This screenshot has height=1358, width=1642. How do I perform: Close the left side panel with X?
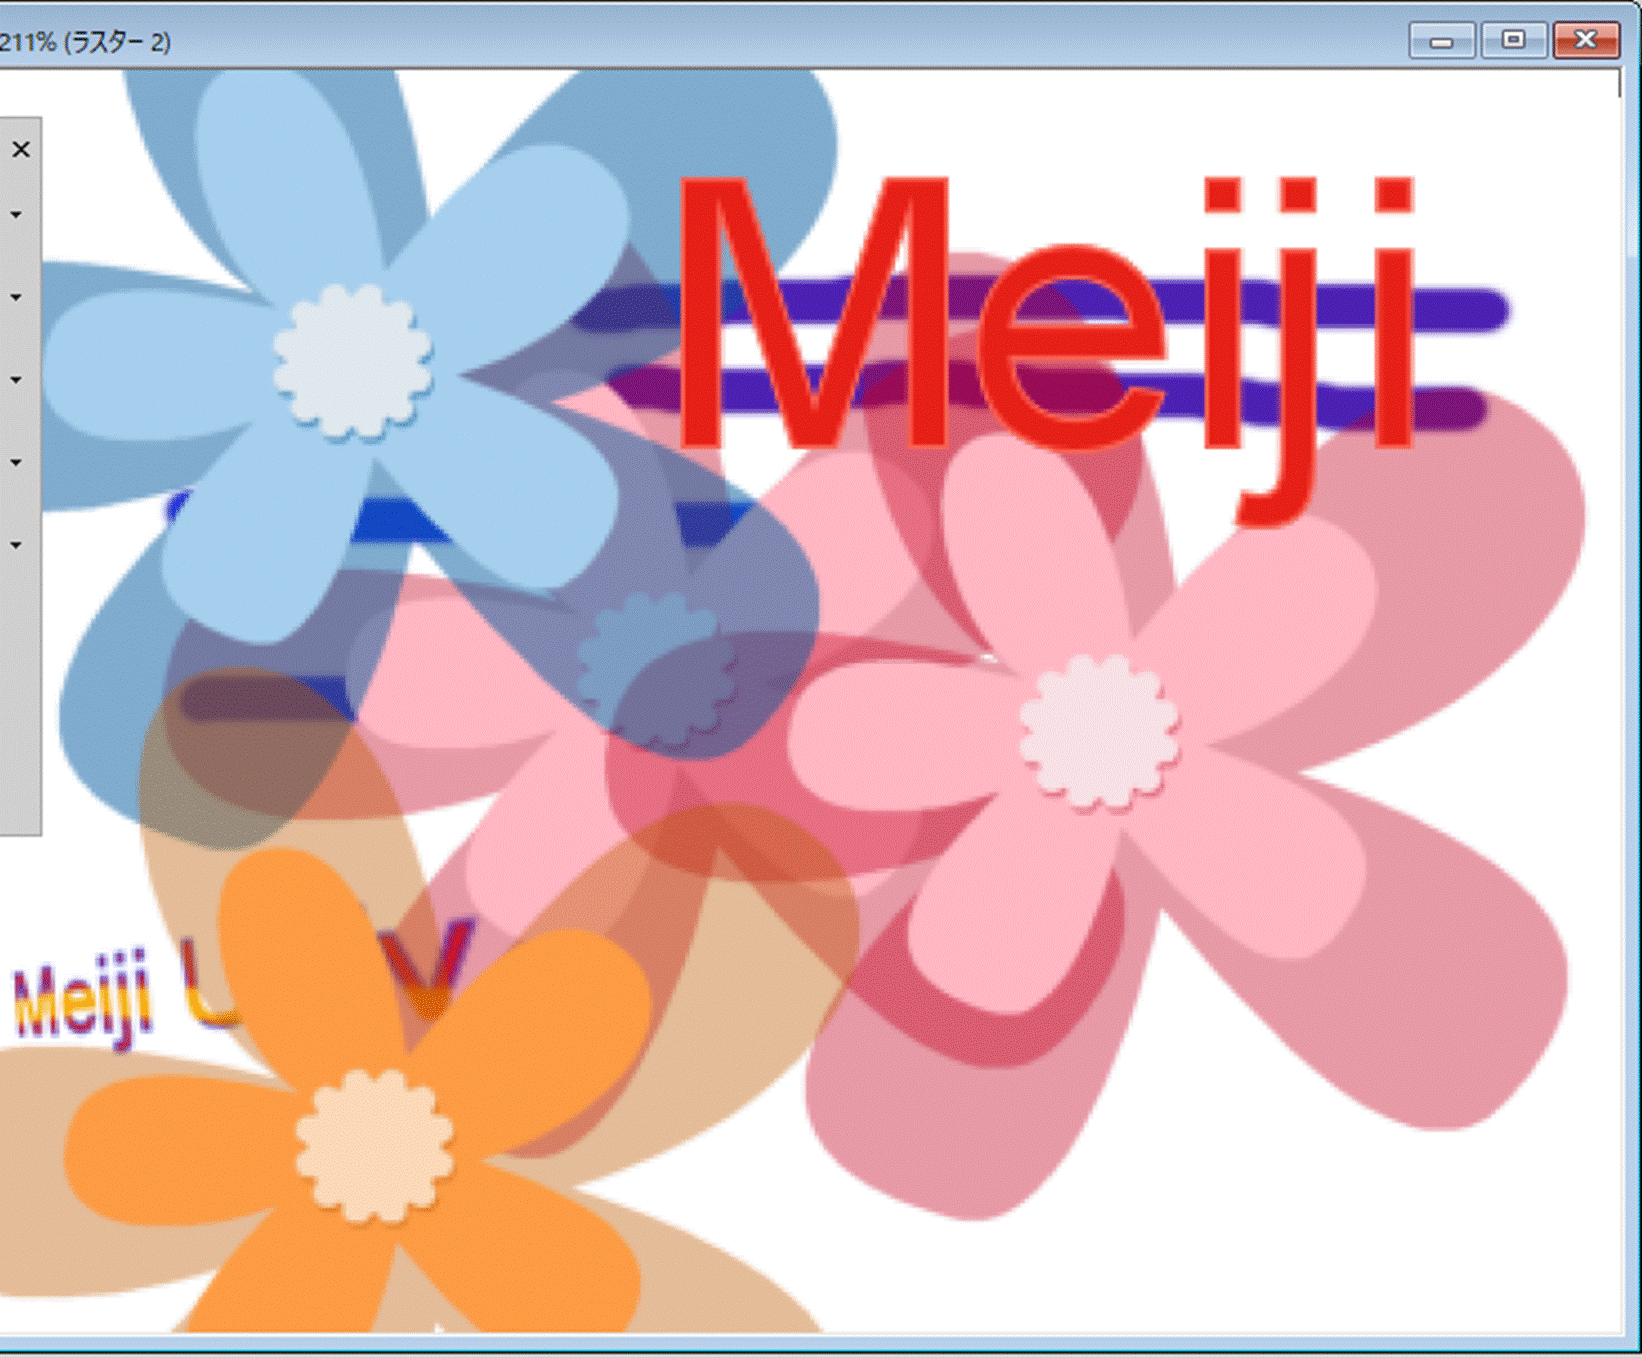(x=20, y=150)
